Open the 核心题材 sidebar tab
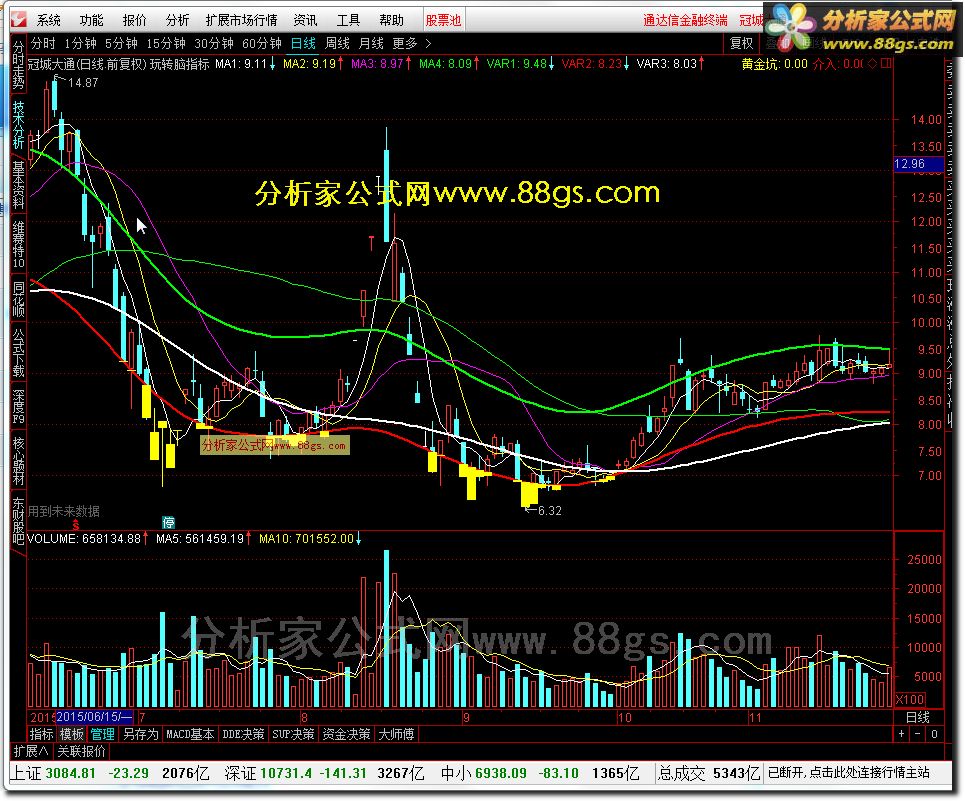Viewport: 965px width, 801px height. tap(18, 461)
